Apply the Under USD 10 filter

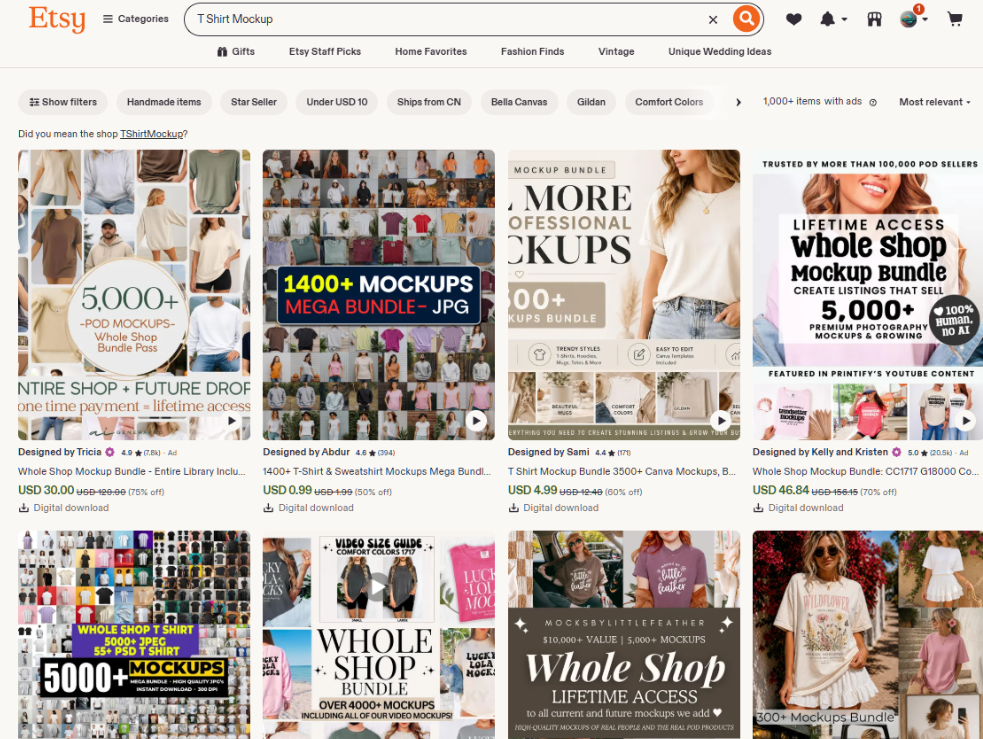(x=337, y=102)
